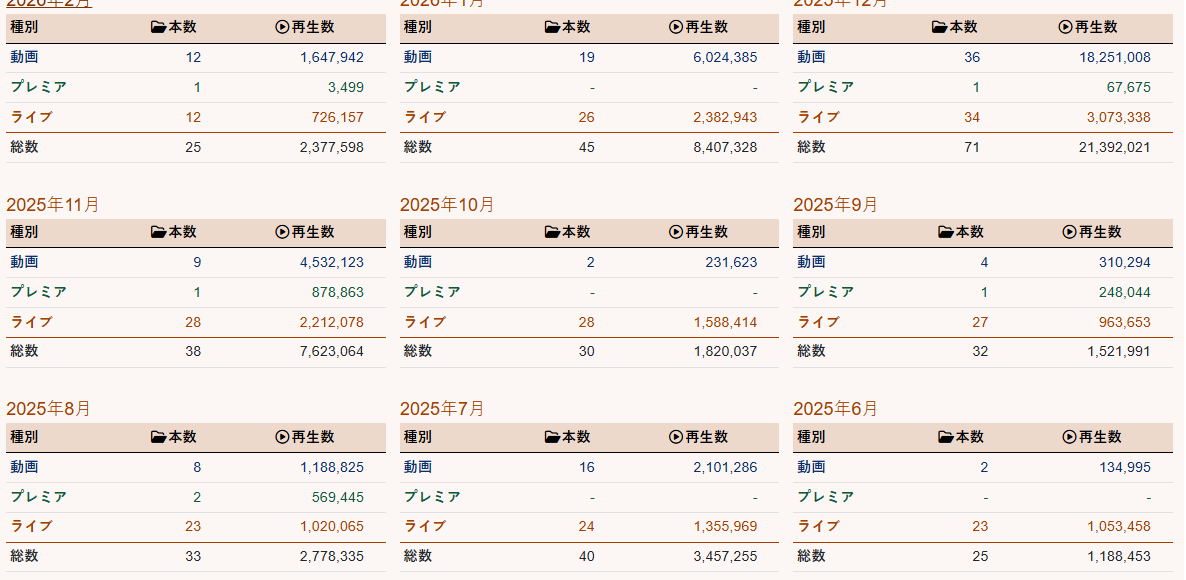Click folder icon in table totaling 21,392,021 views
The image size is (1186, 580).
click(x=939, y=27)
